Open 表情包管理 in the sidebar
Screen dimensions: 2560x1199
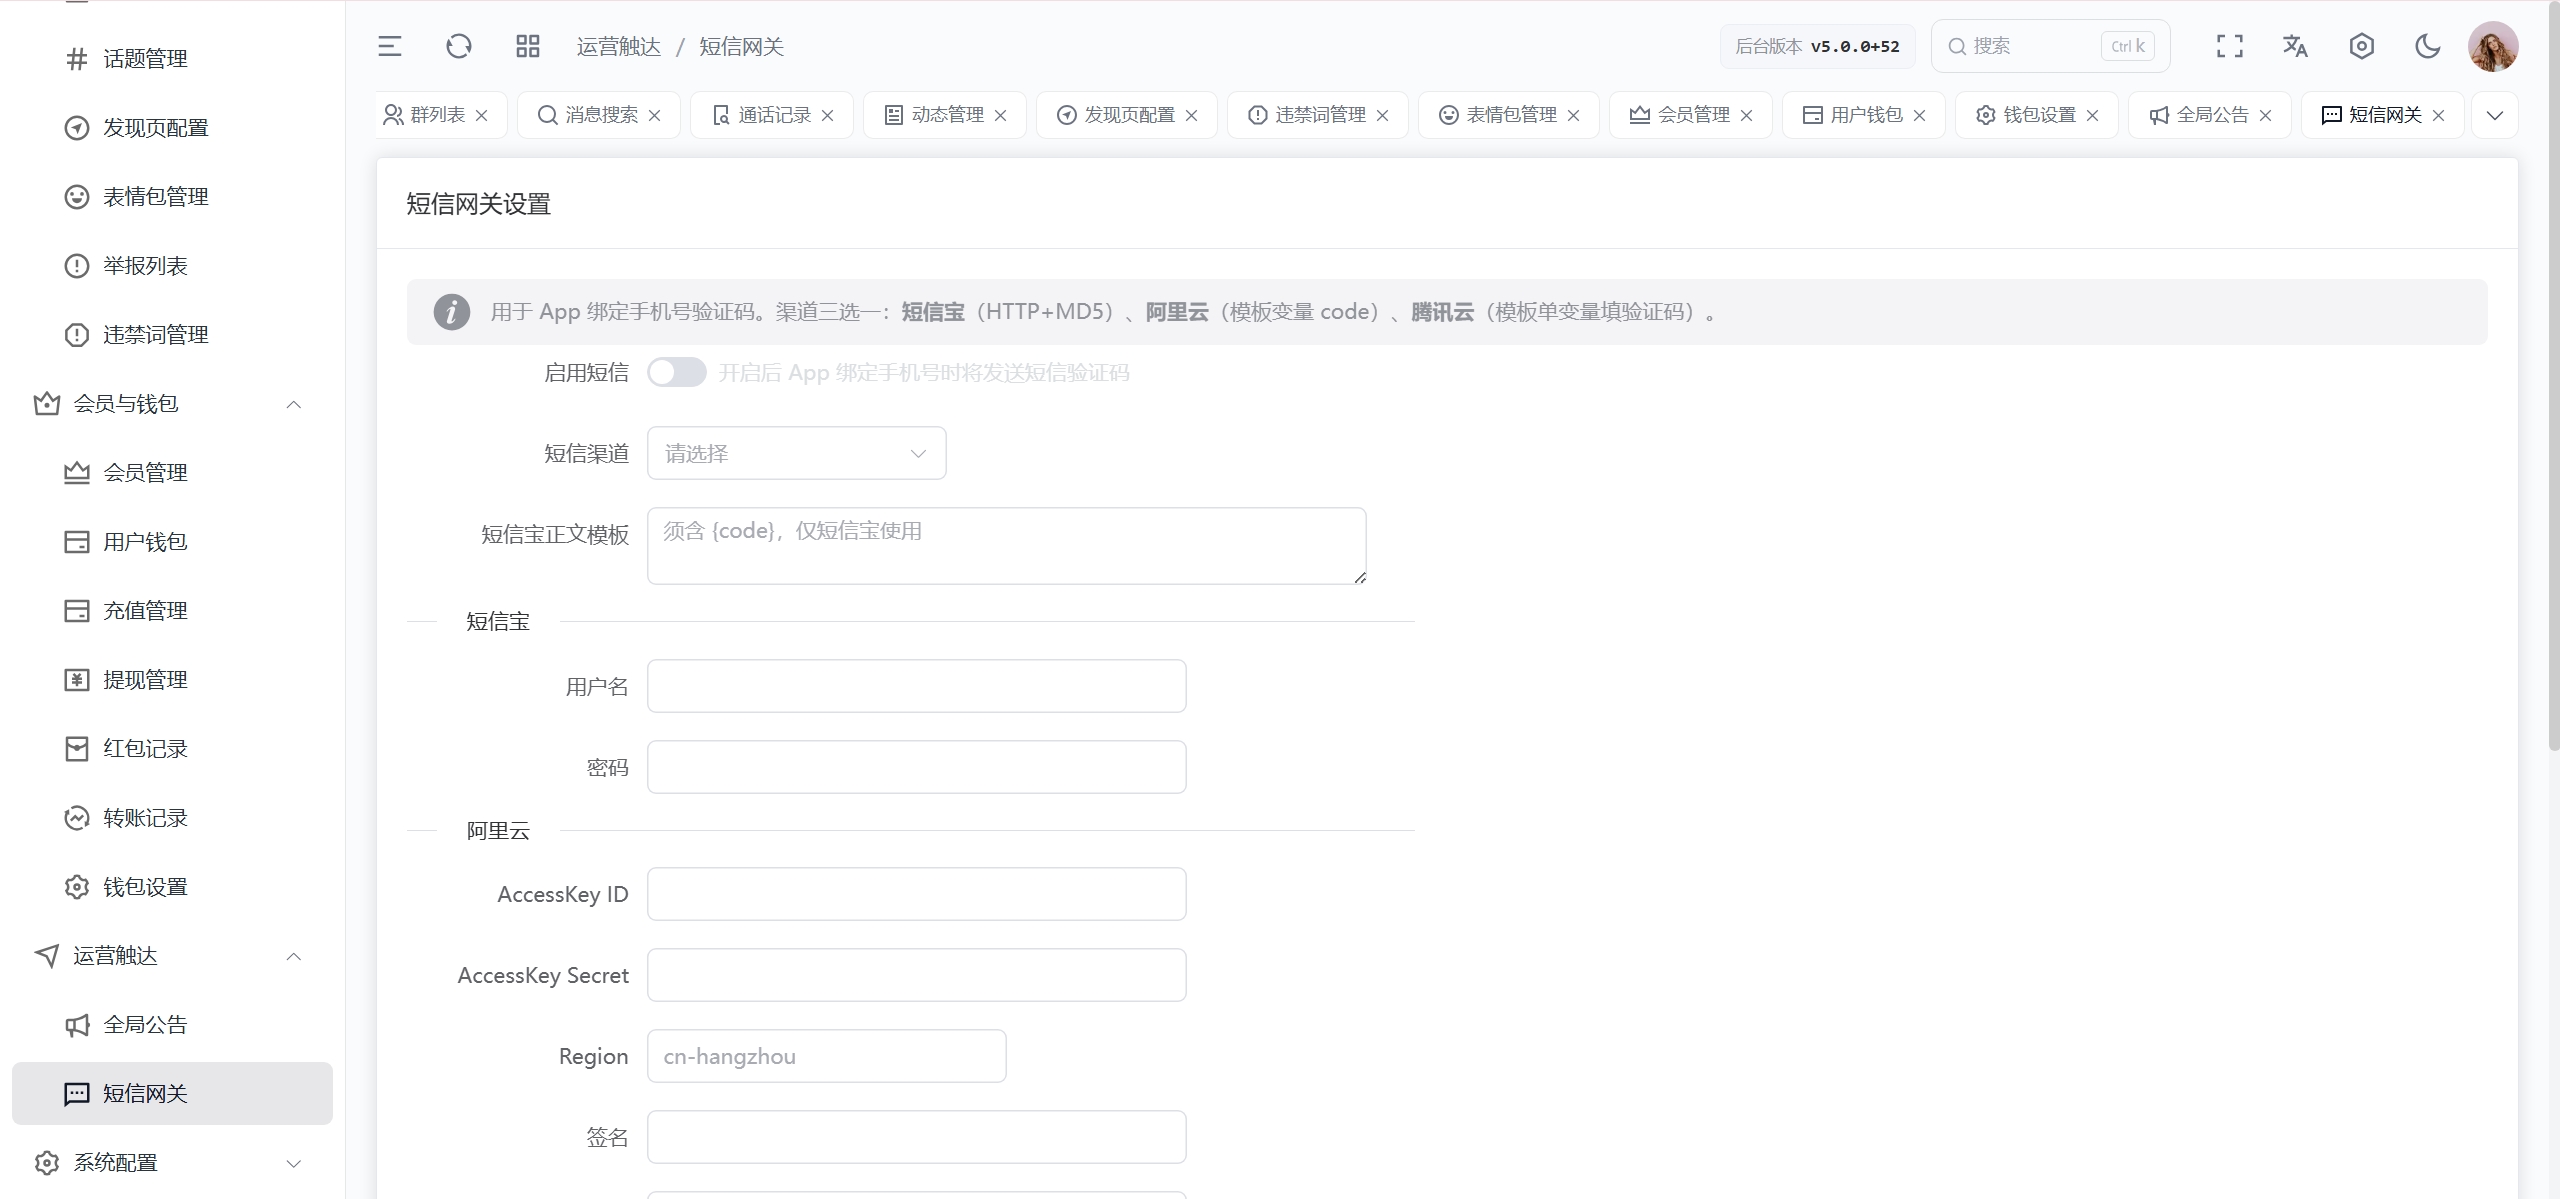[172, 197]
